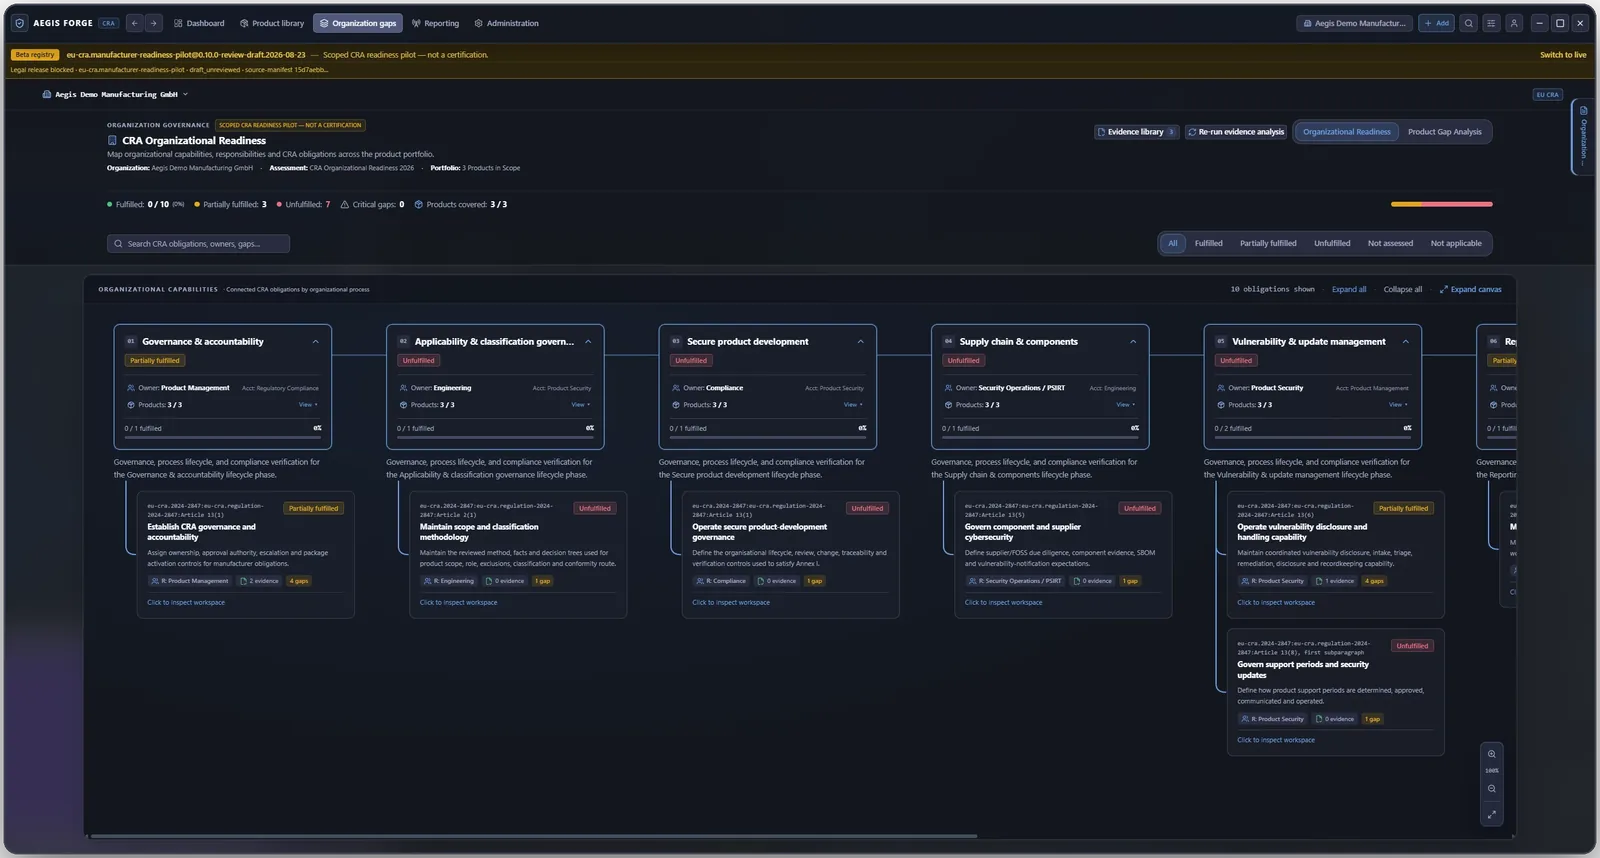1600x858 pixels.
Task: Click 1 gap chip on Govern support periods card
Action: [1373, 719]
